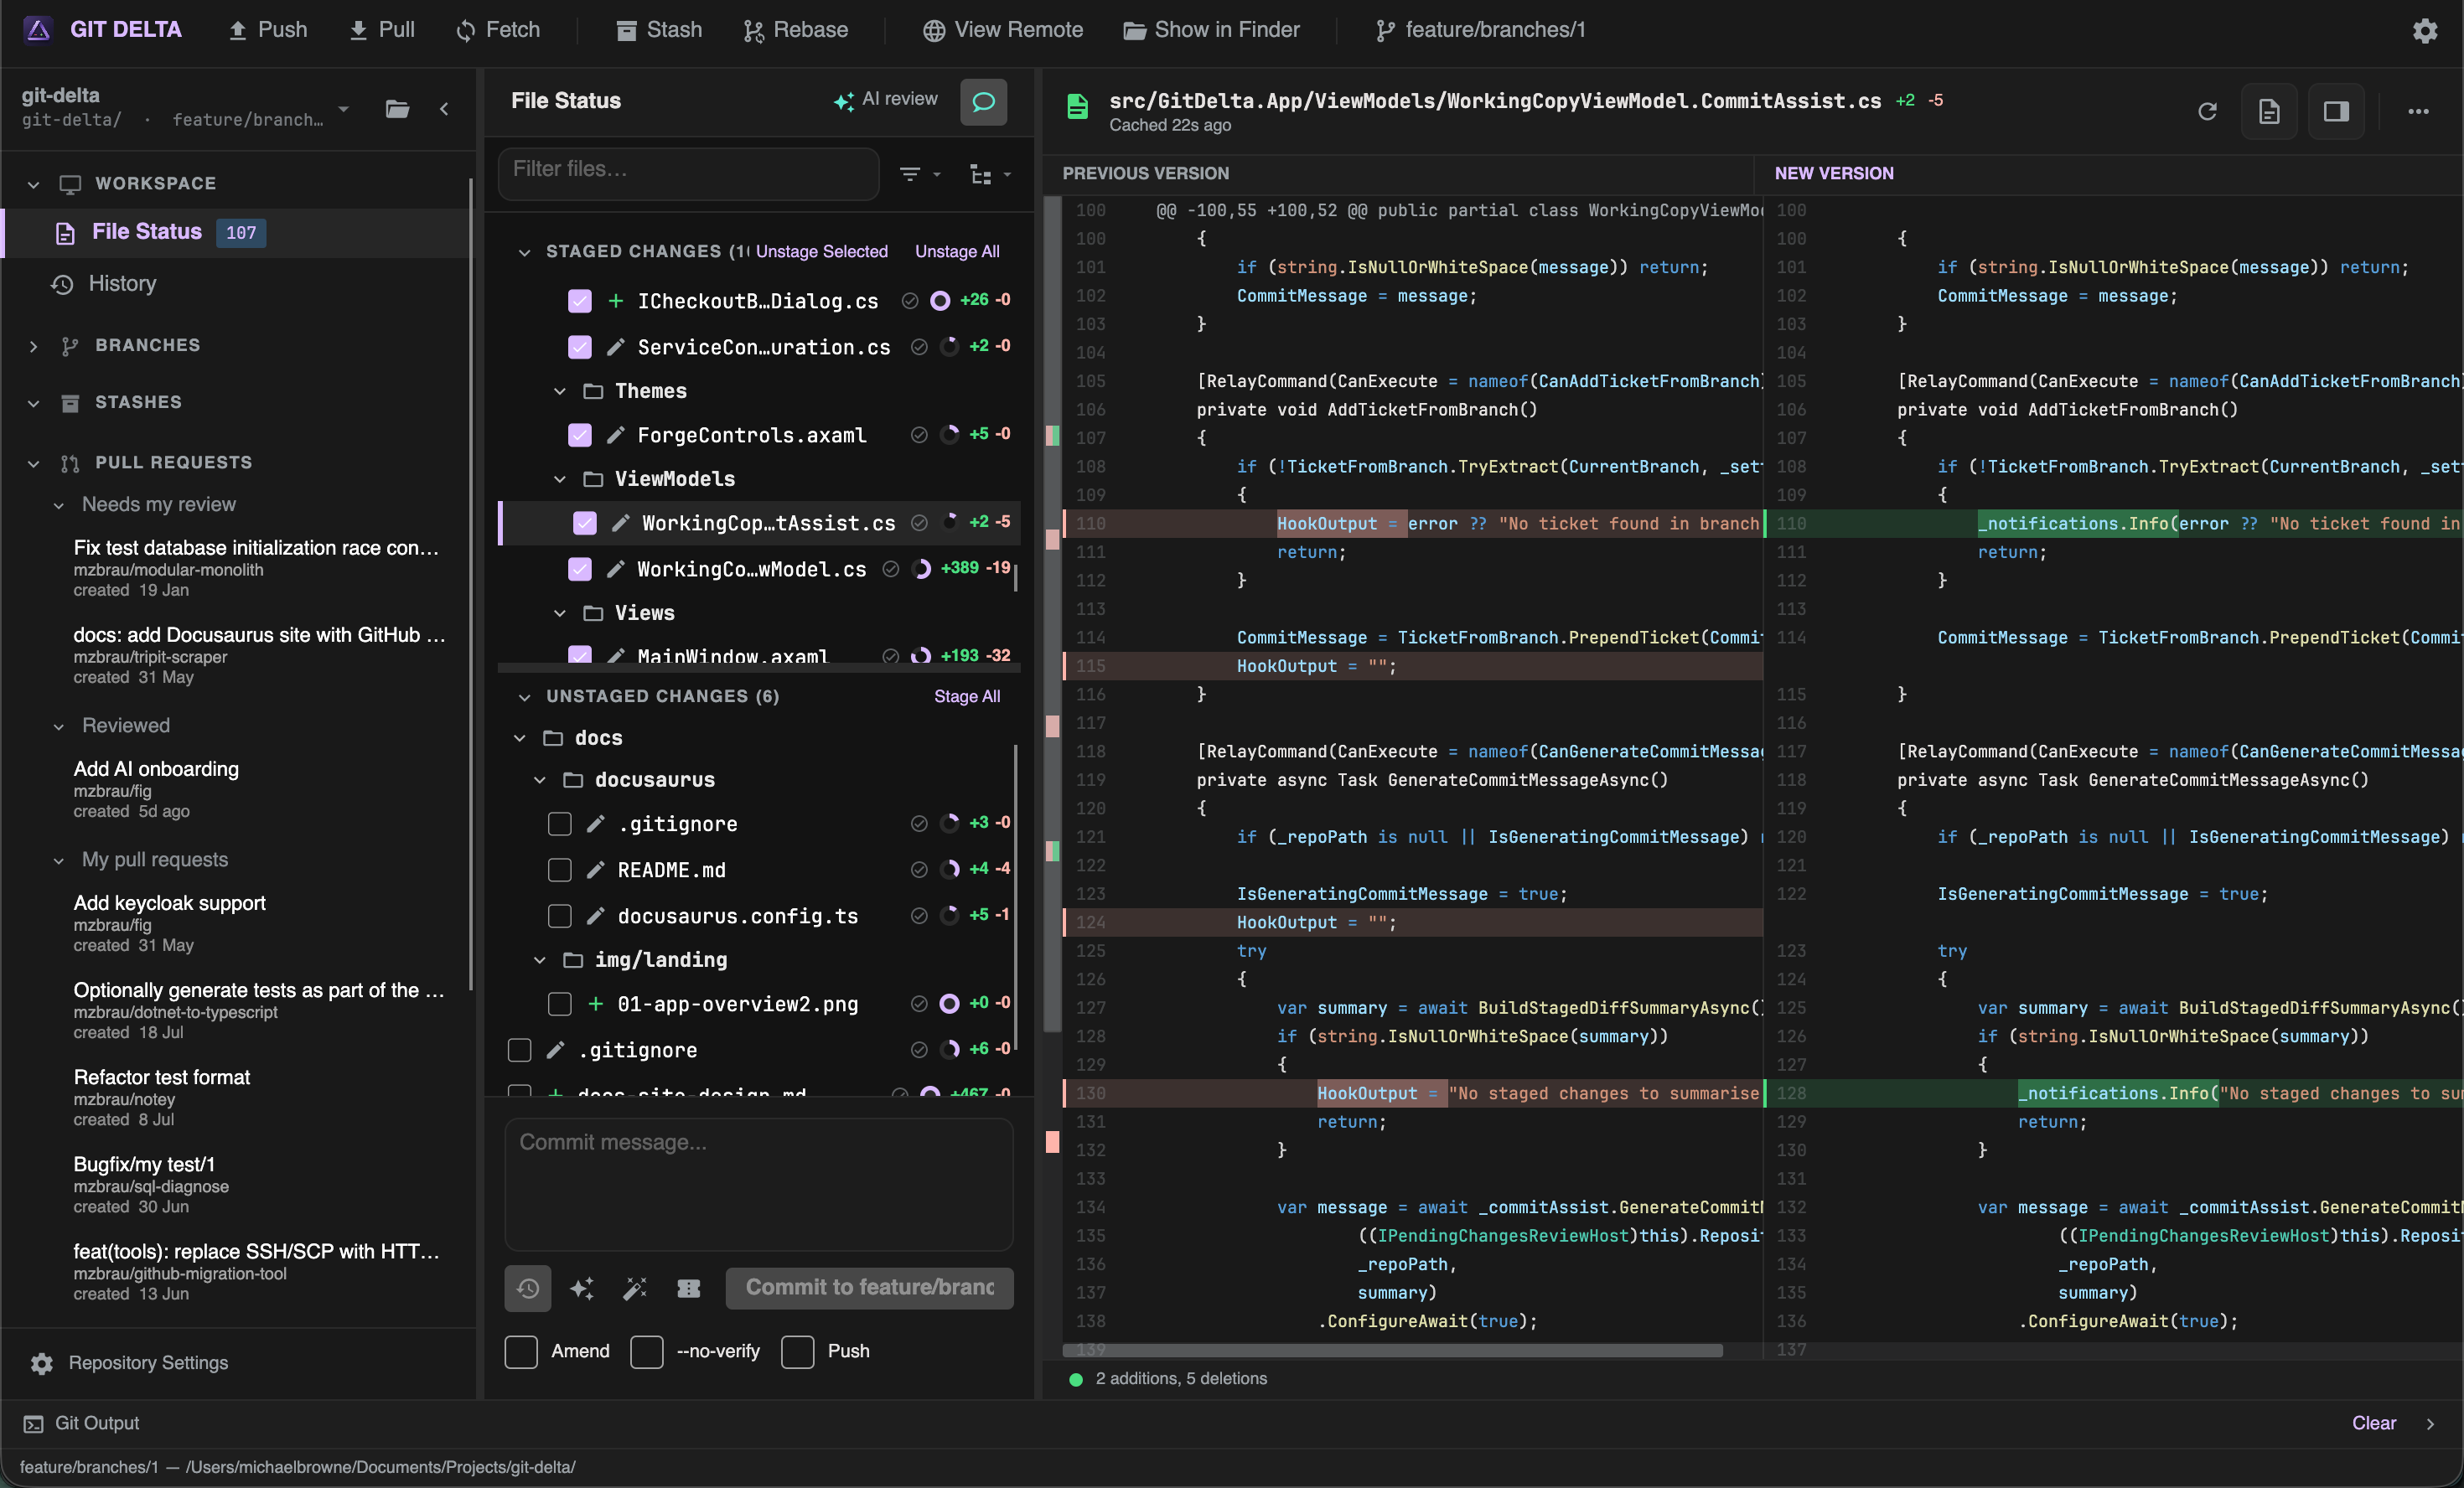This screenshot has height=1488, width=2464.
Task: Click current branch feature/branches/1 indicator
Action: tap(1481, 30)
